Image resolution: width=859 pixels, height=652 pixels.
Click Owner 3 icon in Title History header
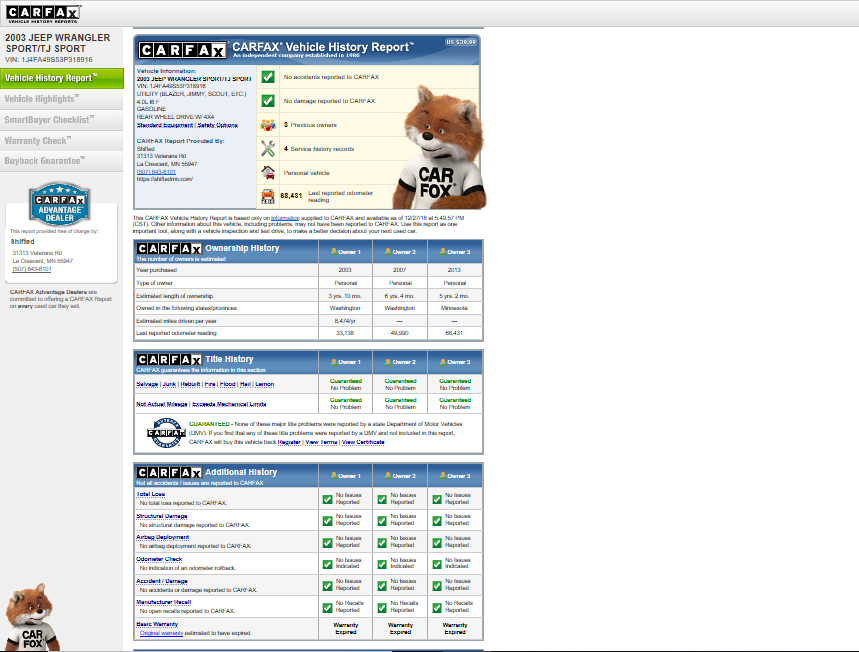(443, 362)
